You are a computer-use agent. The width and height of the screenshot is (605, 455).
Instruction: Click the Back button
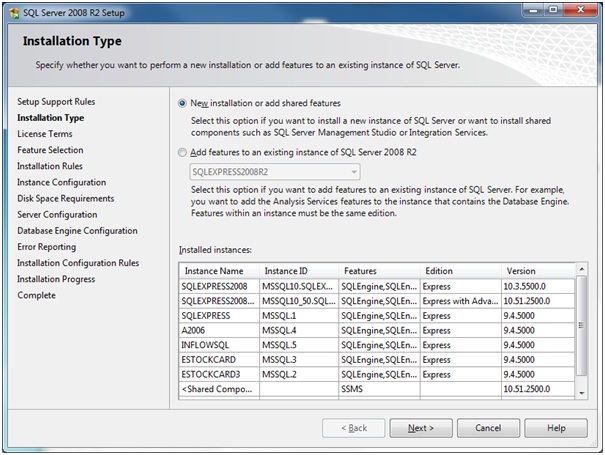353,428
